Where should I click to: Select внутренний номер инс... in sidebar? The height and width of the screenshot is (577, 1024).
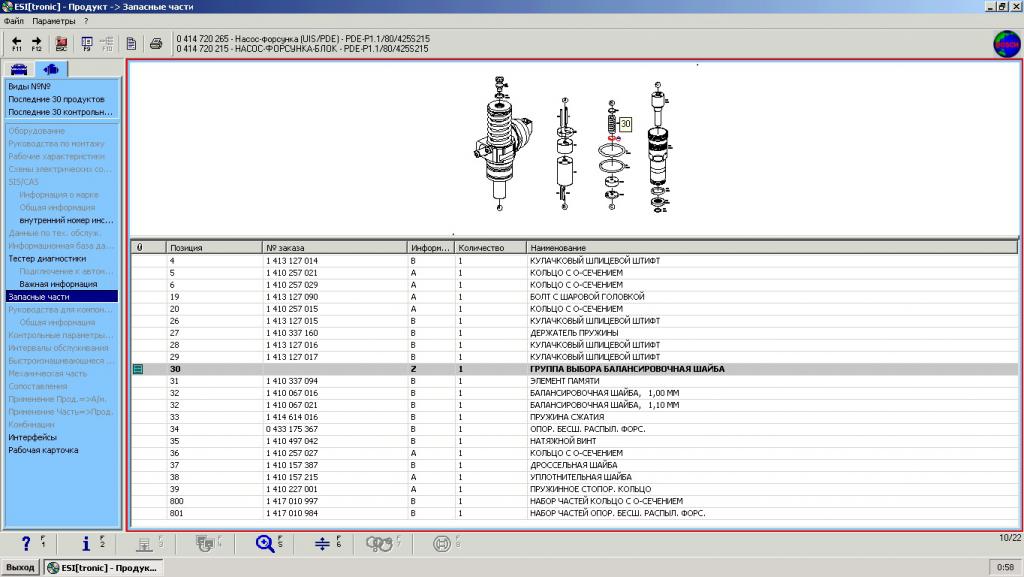coord(66,221)
